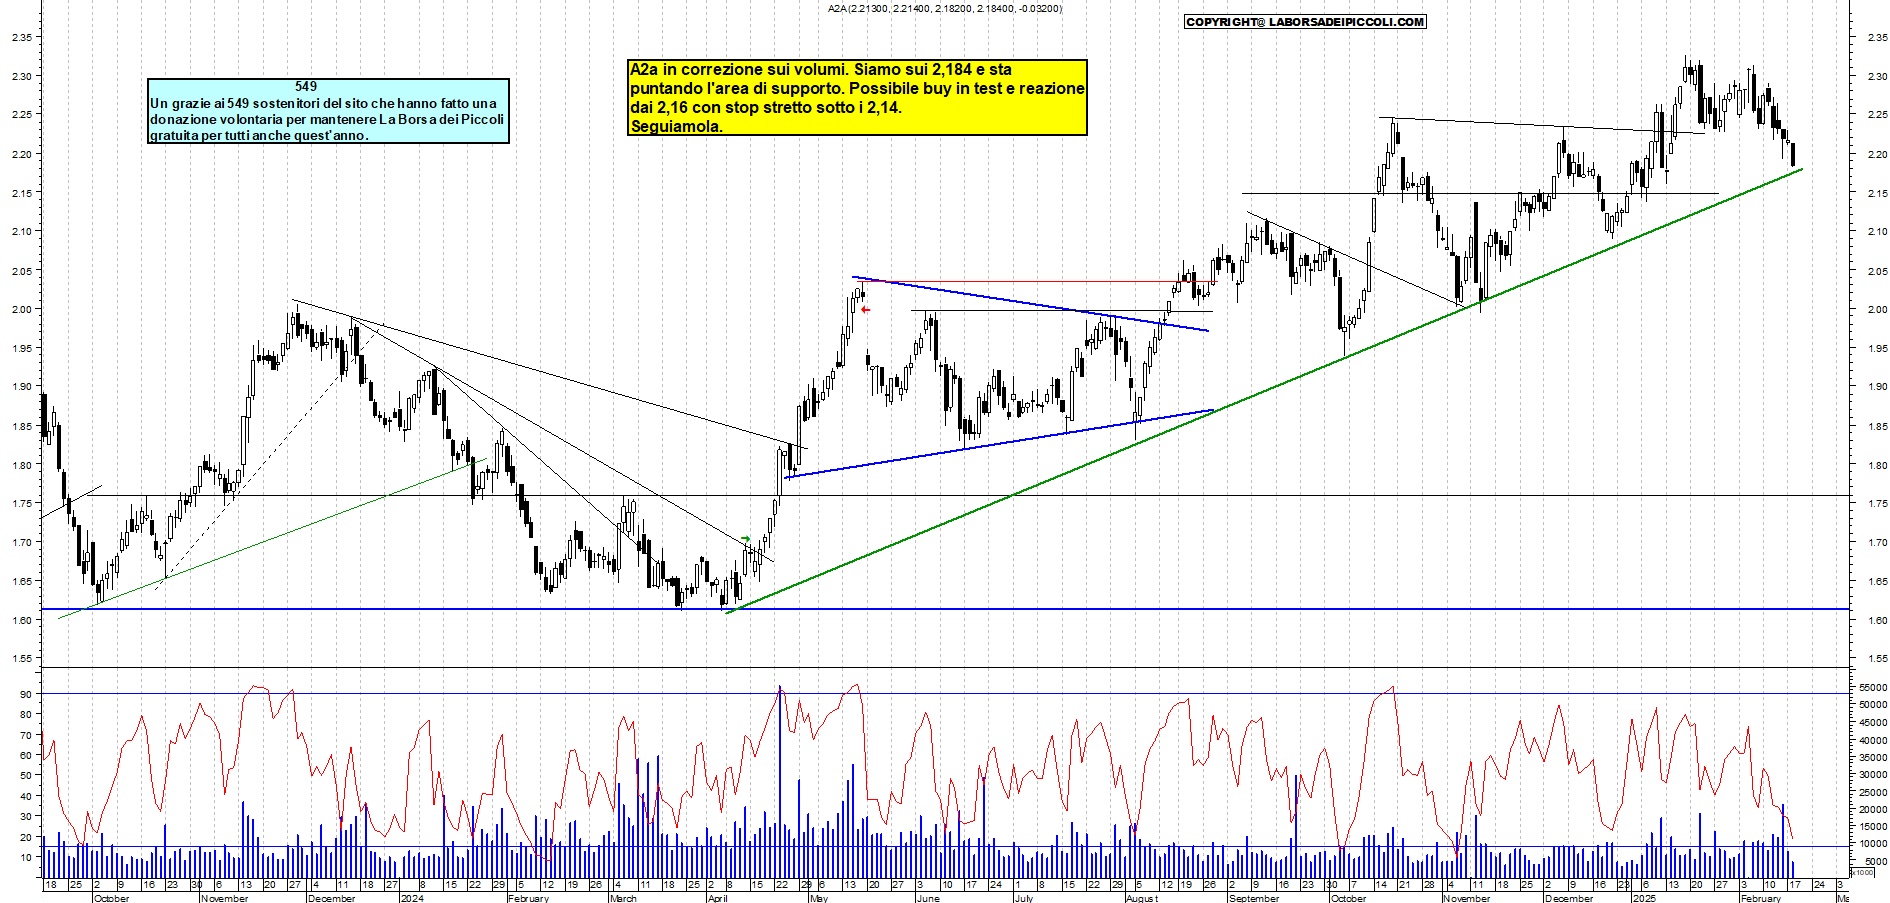Click 25000 on the volume axis
Image resolution: width=1890 pixels, height=903 pixels.
point(1873,792)
